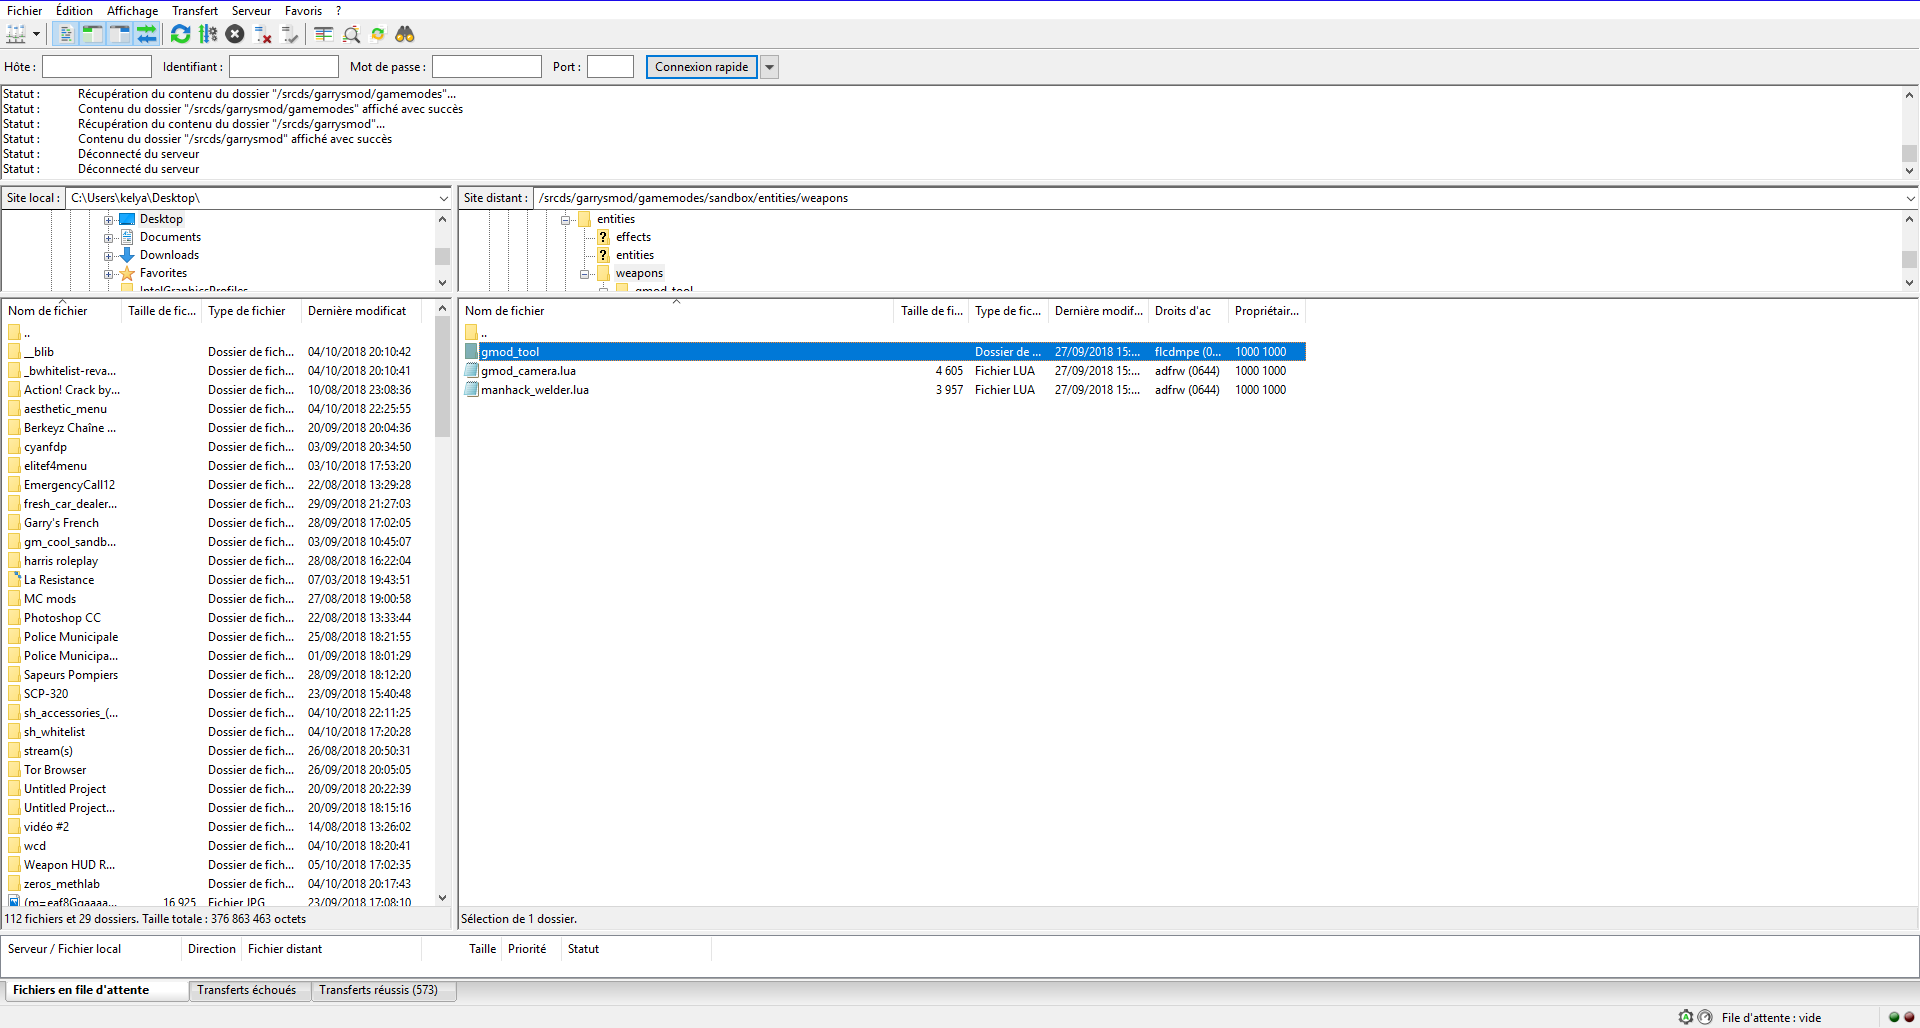Click the automatic transfer type gear icon
This screenshot has height=1028, width=1920.
coord(1686,1017)
